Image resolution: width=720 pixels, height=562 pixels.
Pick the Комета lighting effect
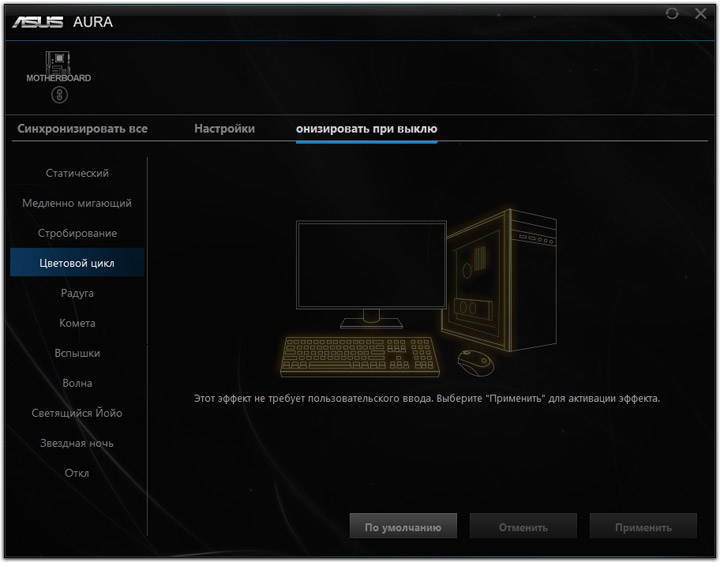coord(77,323)
